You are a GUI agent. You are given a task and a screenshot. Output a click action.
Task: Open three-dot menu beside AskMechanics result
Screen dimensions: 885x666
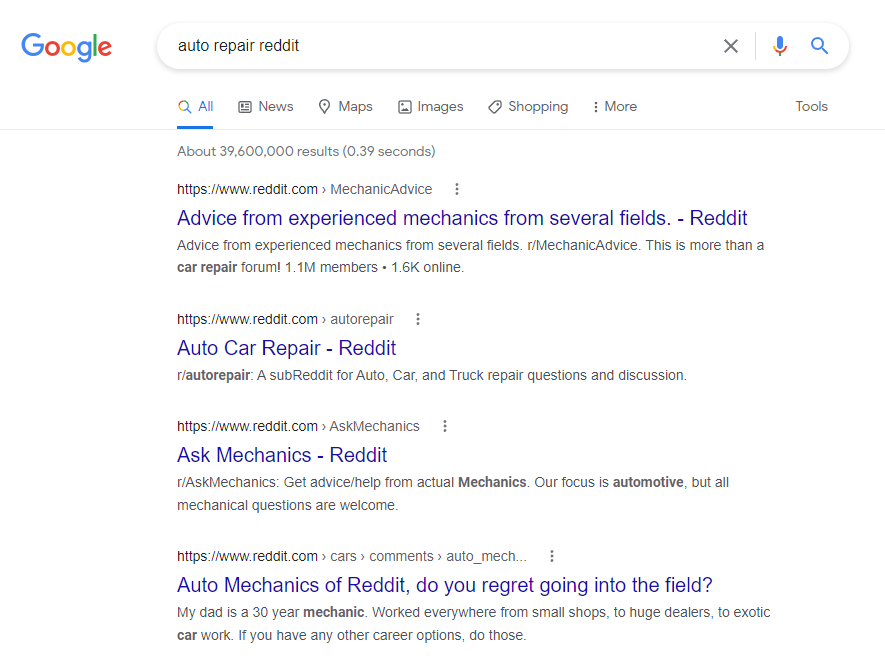click(x=445, y=426)
